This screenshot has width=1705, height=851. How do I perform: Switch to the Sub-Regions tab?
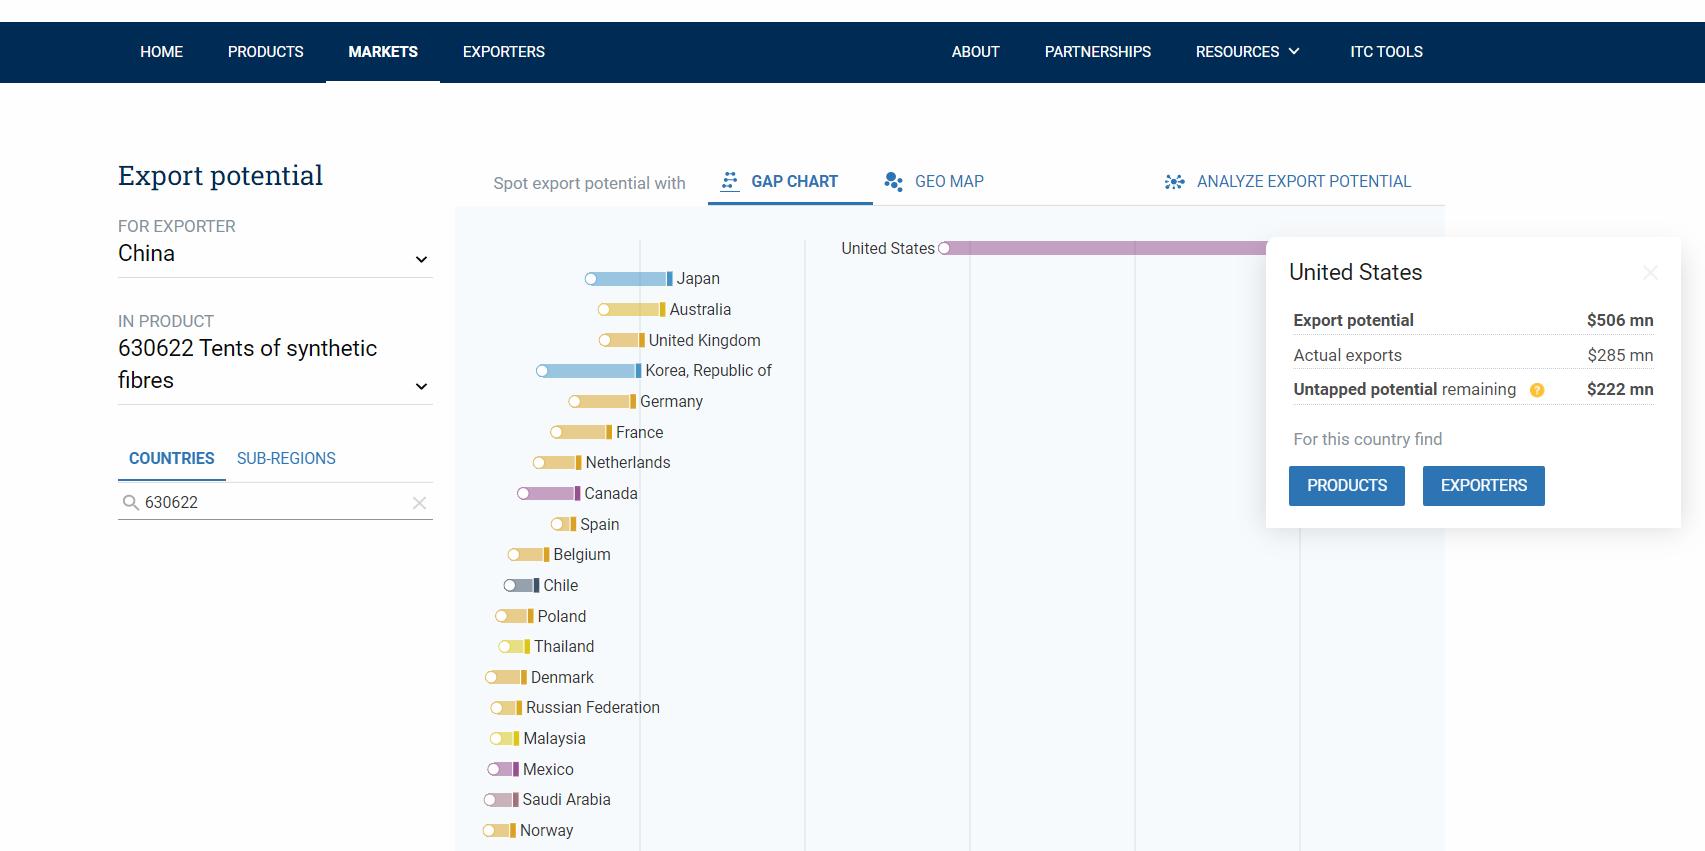click(286, 458)
